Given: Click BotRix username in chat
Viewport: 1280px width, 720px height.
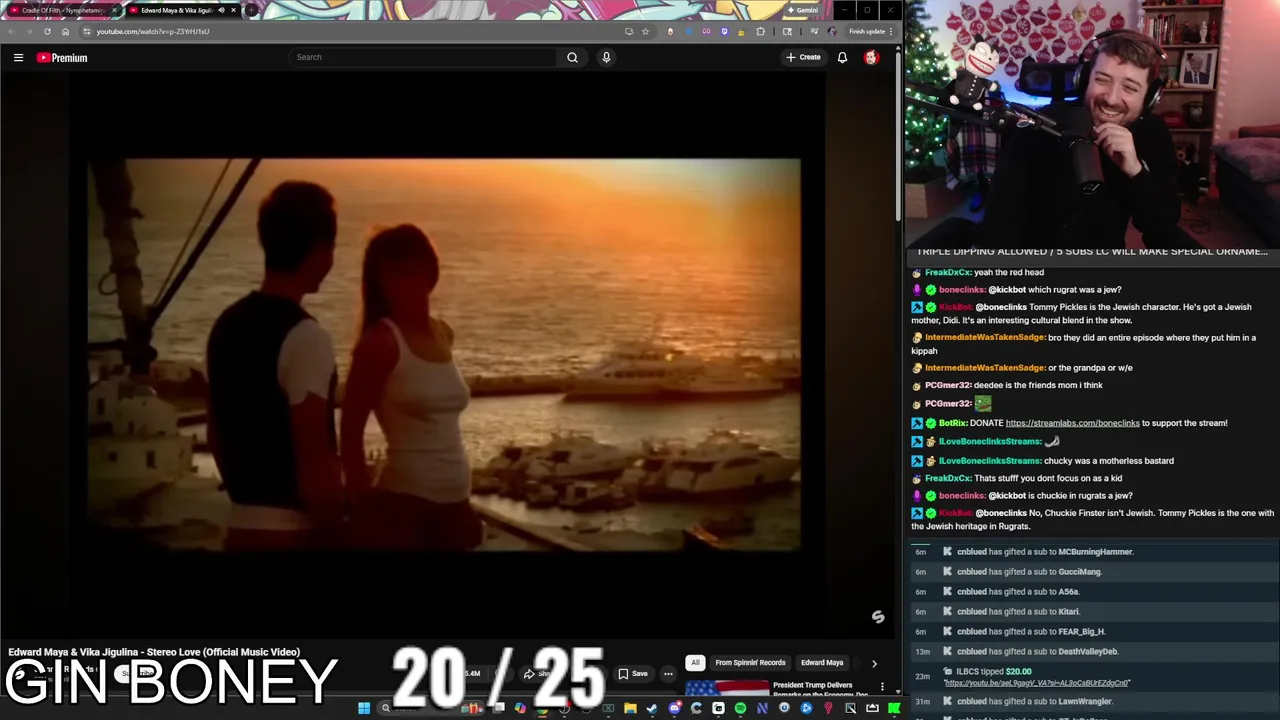Looking at the screenshot, I should (953, 423).
